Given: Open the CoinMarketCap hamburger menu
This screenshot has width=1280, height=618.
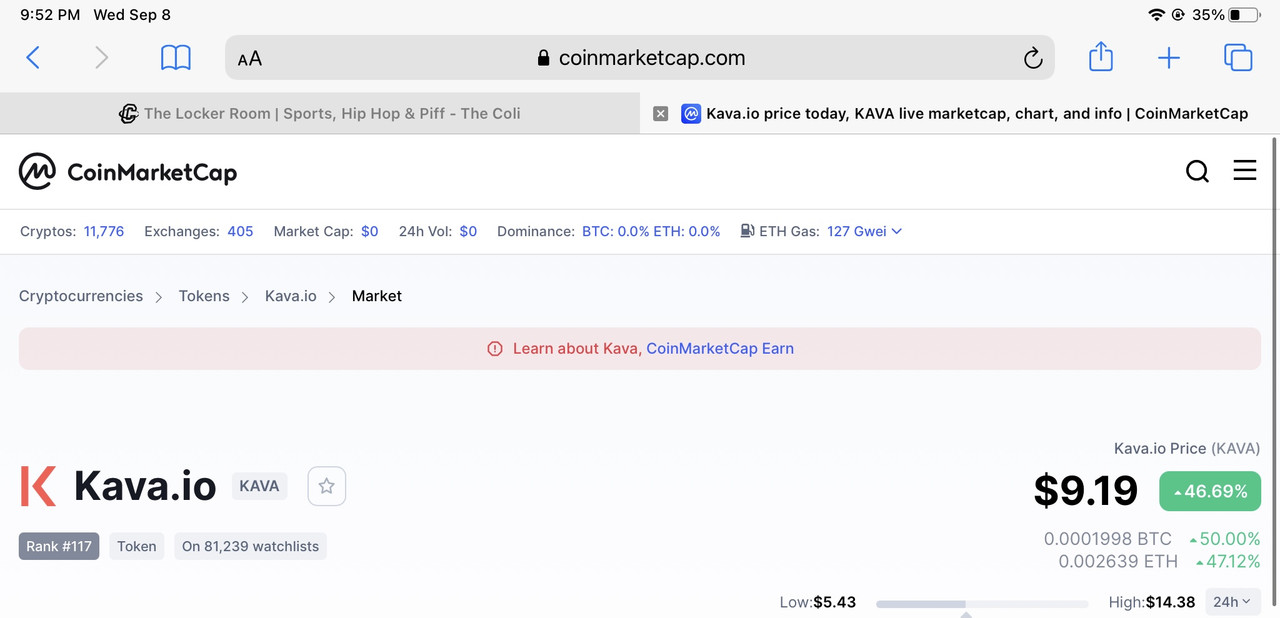Looking at the screenshot, I should point(1245,170).
